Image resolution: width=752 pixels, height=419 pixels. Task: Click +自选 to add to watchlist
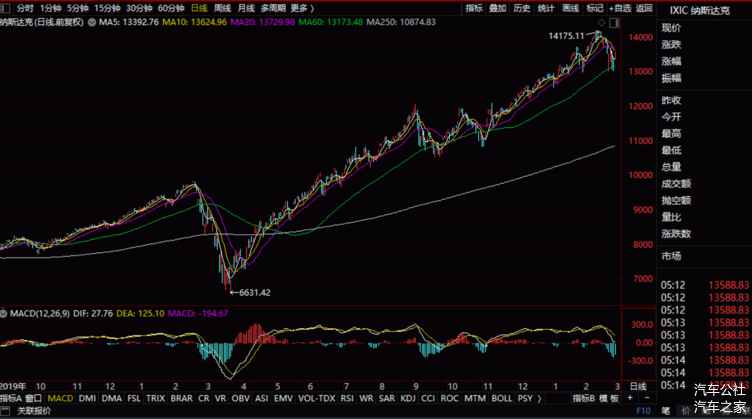[620, 8]
